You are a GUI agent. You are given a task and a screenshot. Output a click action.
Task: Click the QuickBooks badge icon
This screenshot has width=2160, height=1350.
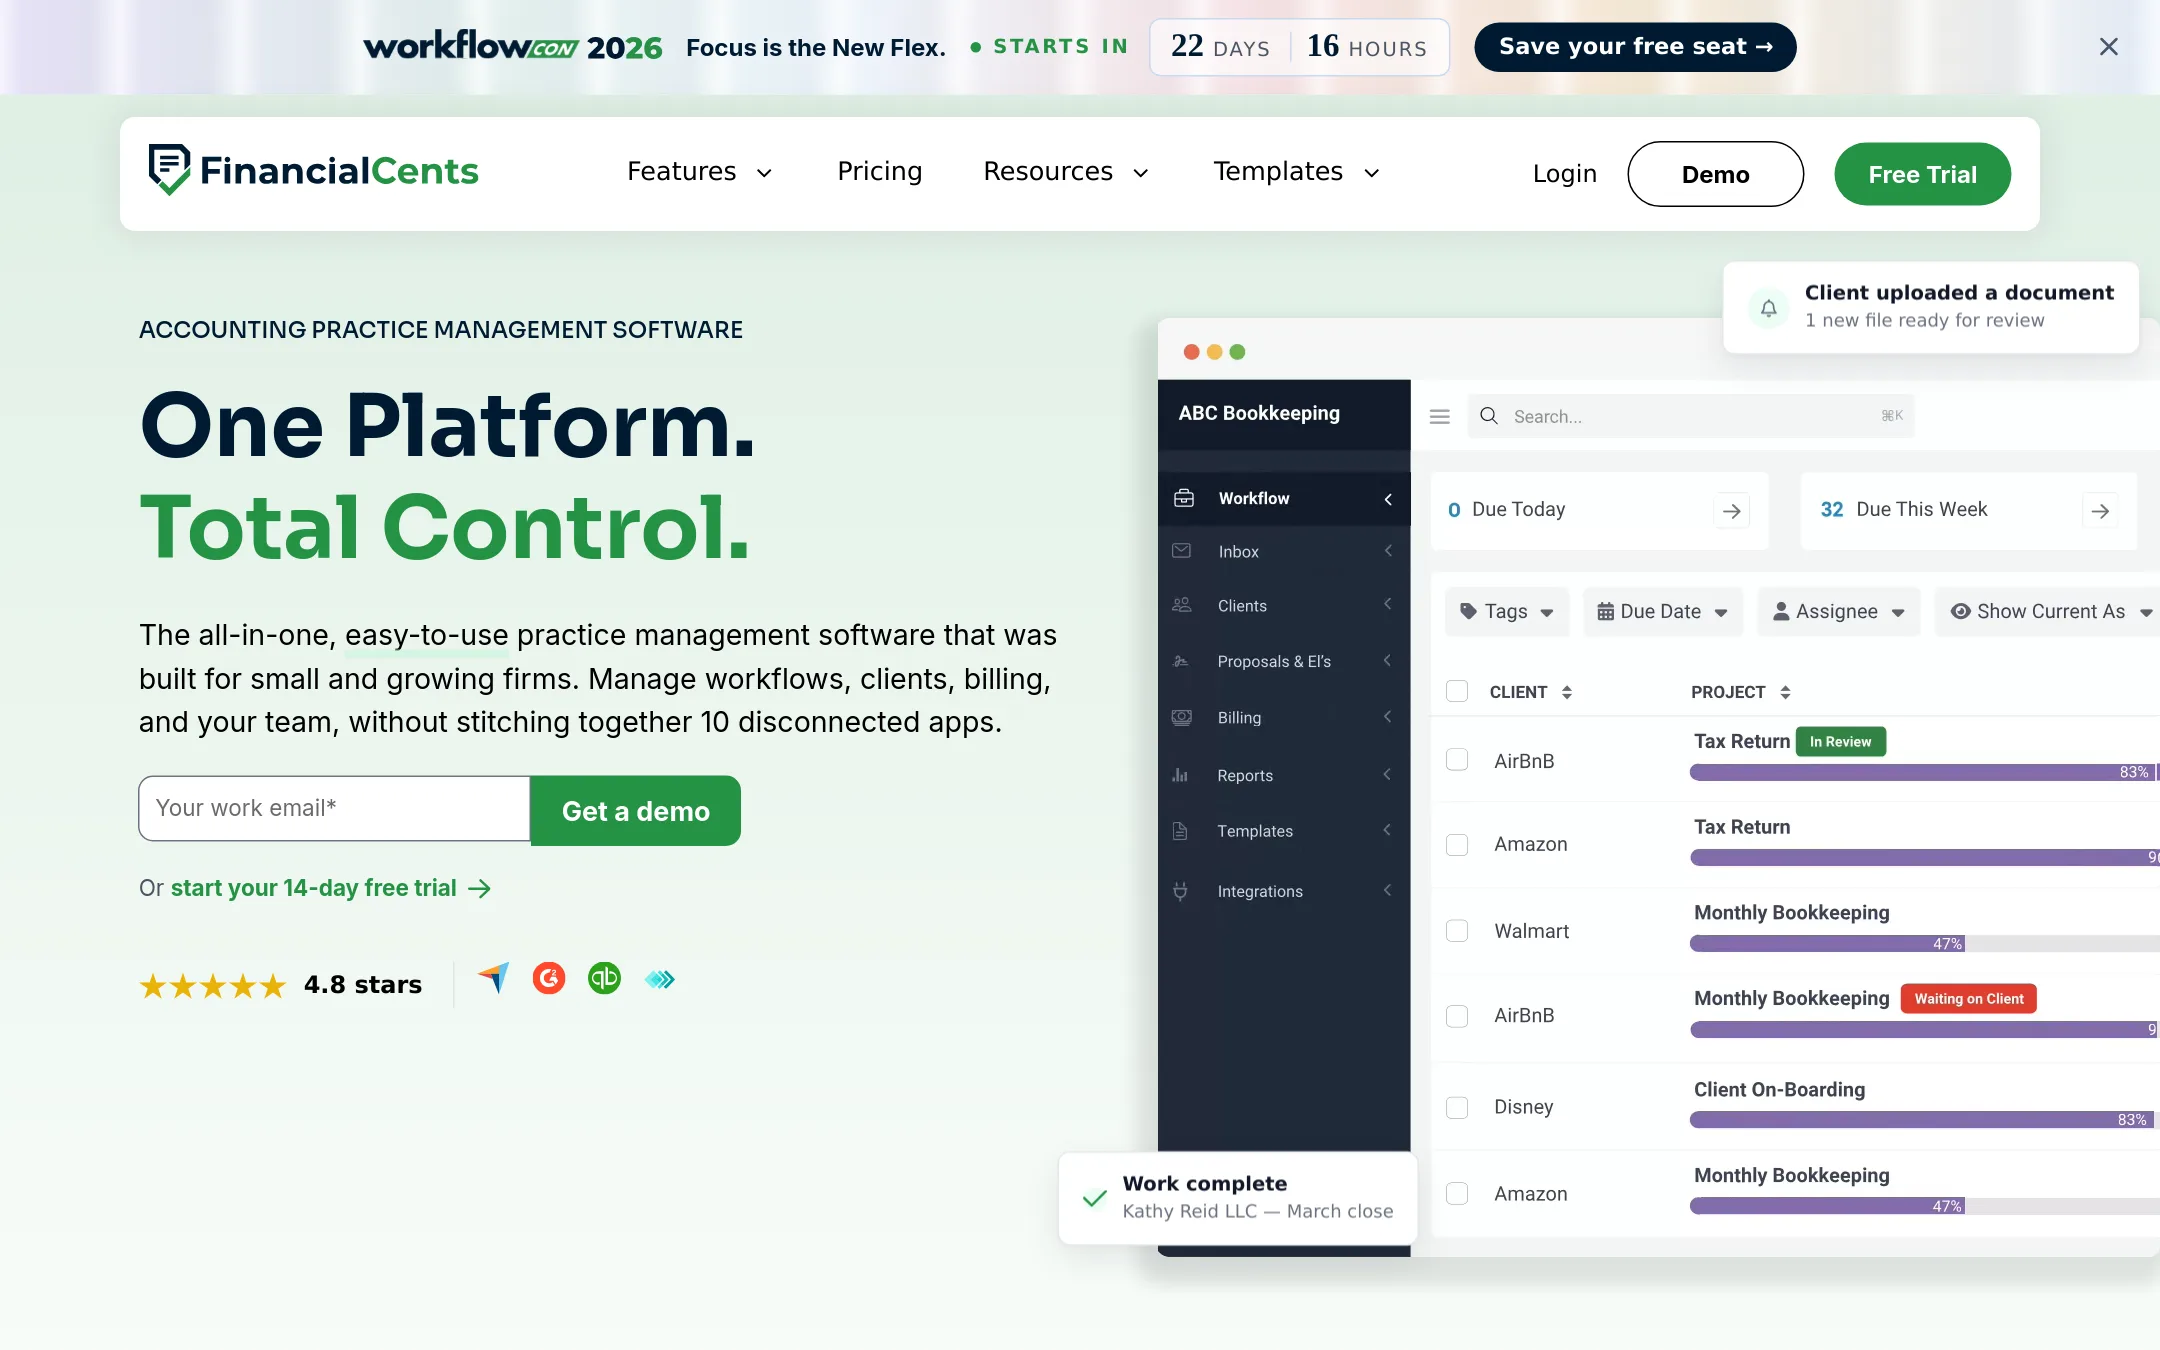point(604,978)
